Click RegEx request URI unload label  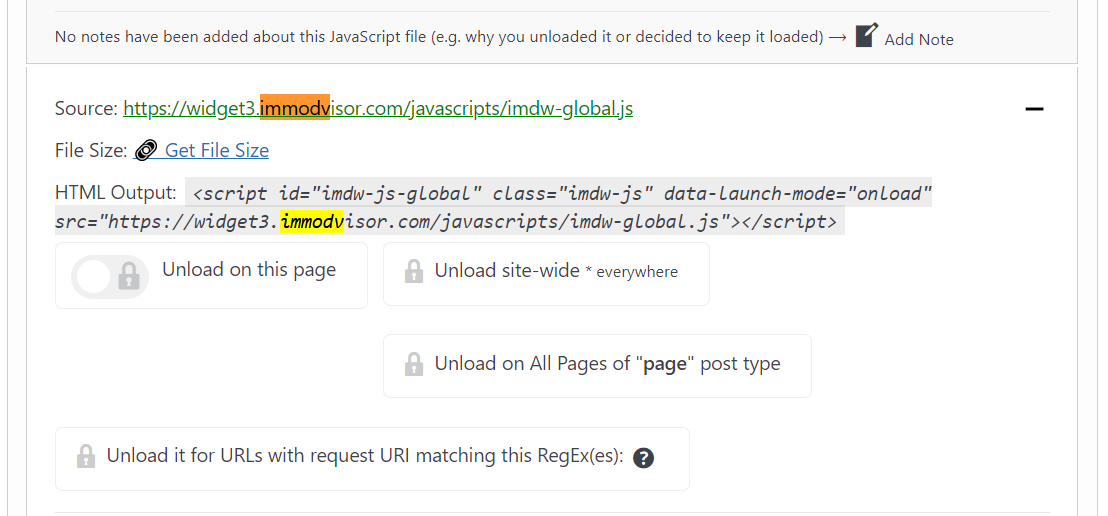(365, 456)
